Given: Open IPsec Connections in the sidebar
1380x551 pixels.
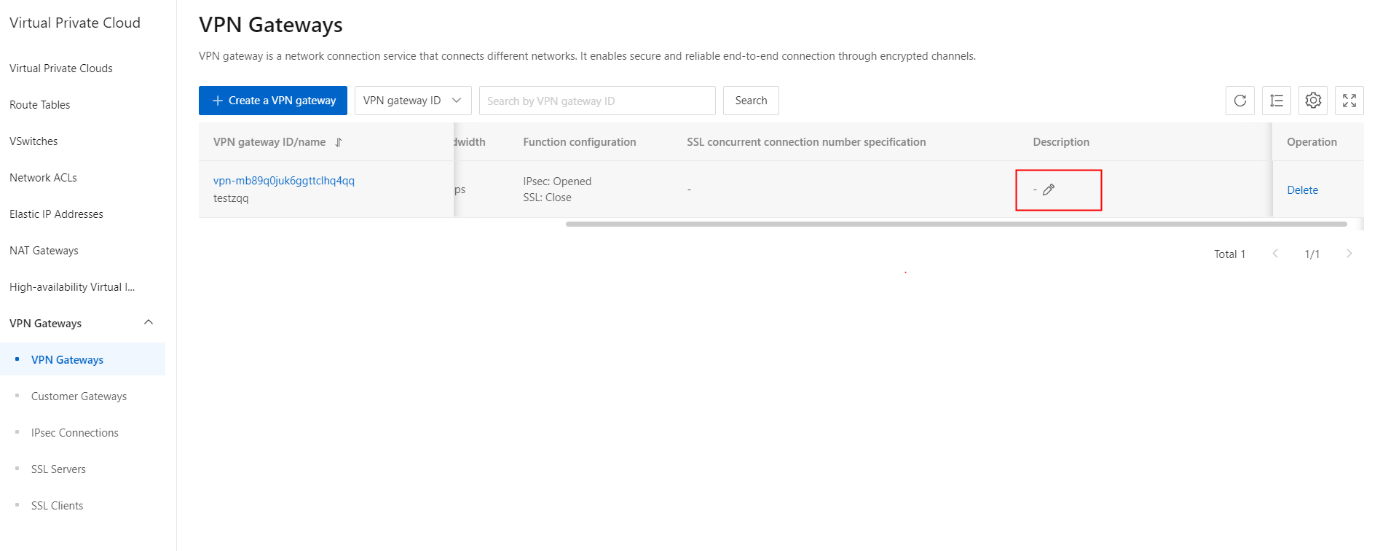Looking at the screenshot, I should pyautogui.click(x=75, y=433).
